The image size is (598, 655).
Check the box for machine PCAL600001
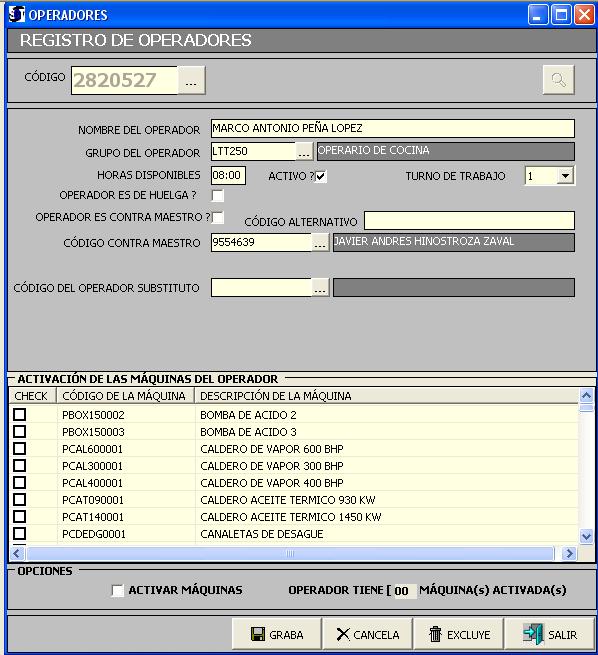[x=20, y=449]
